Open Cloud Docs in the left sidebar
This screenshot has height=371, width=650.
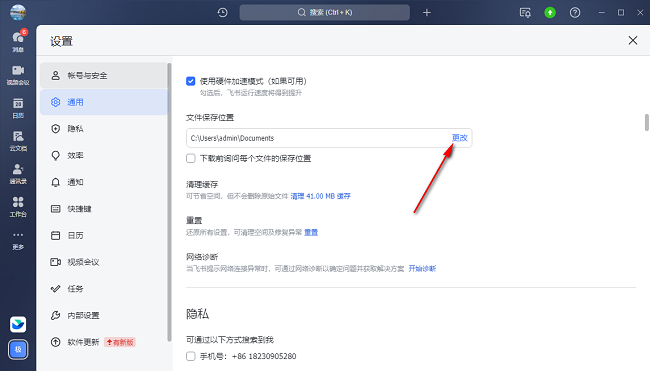[18, 141]
